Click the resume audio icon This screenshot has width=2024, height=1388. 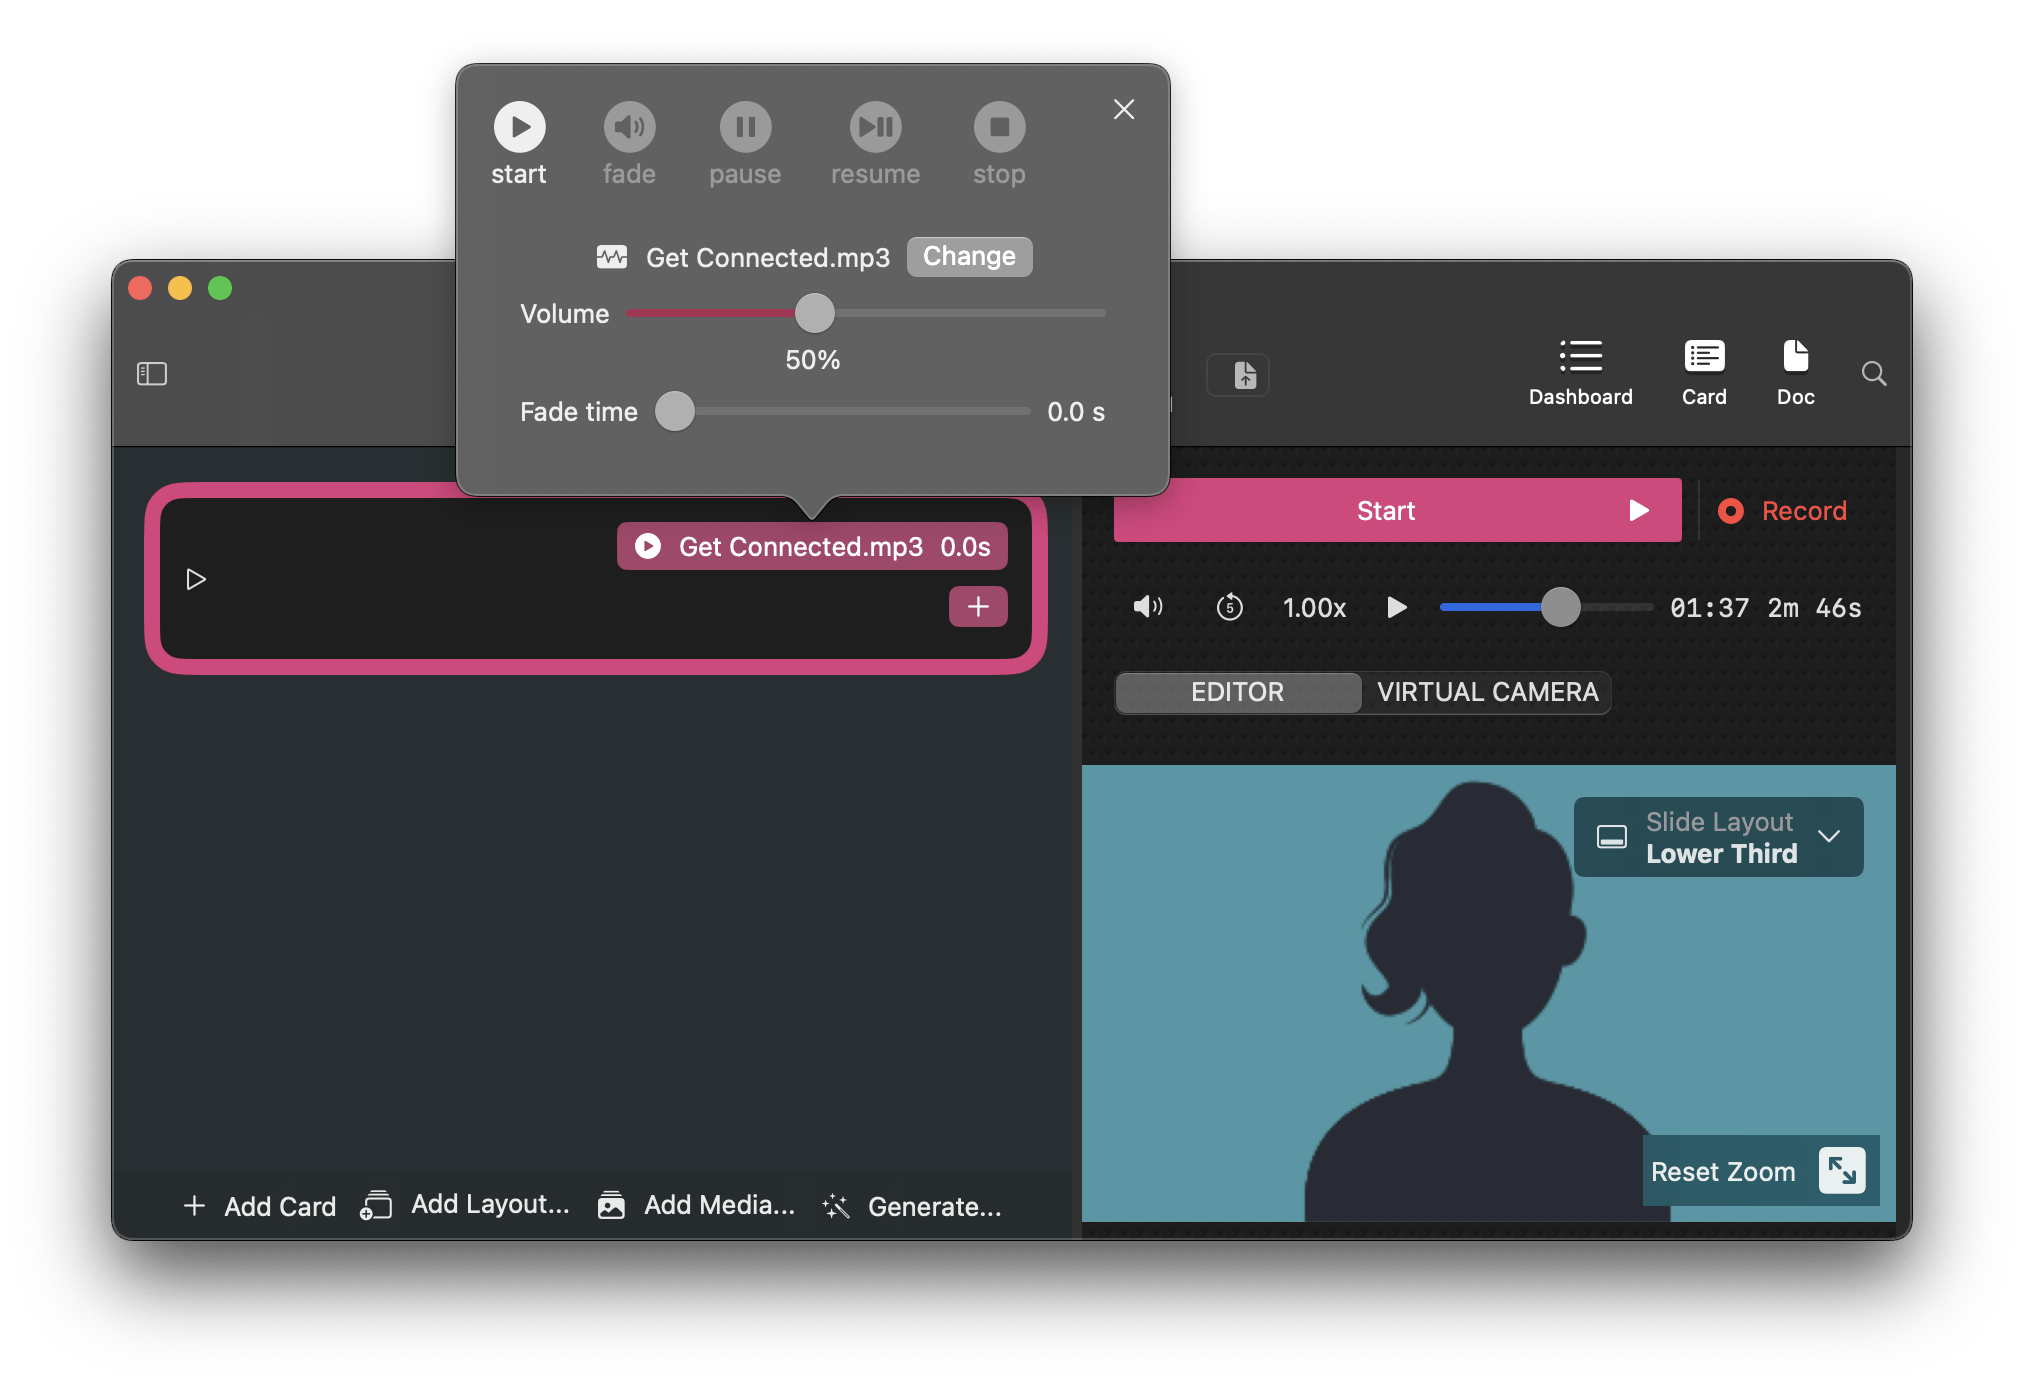tap(875, 128)
